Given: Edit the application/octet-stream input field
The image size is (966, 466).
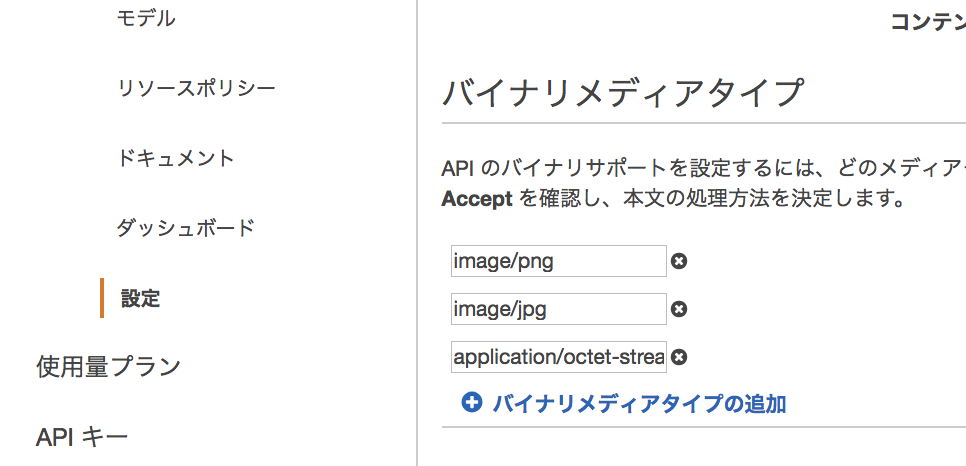Looking at the screenshot, I should (559, 357).
